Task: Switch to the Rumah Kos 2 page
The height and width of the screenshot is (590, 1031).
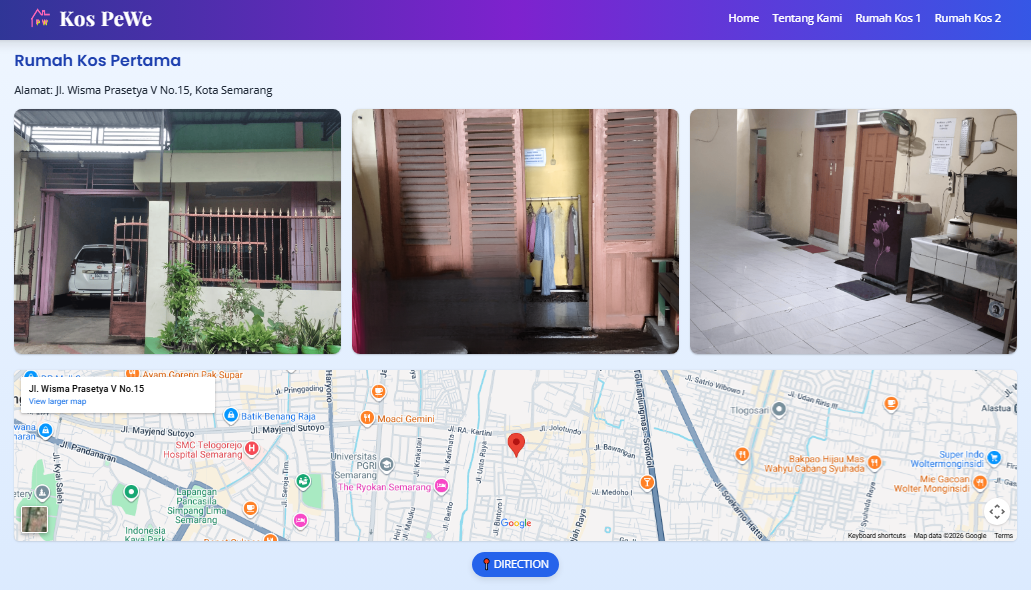Action: 968,18
